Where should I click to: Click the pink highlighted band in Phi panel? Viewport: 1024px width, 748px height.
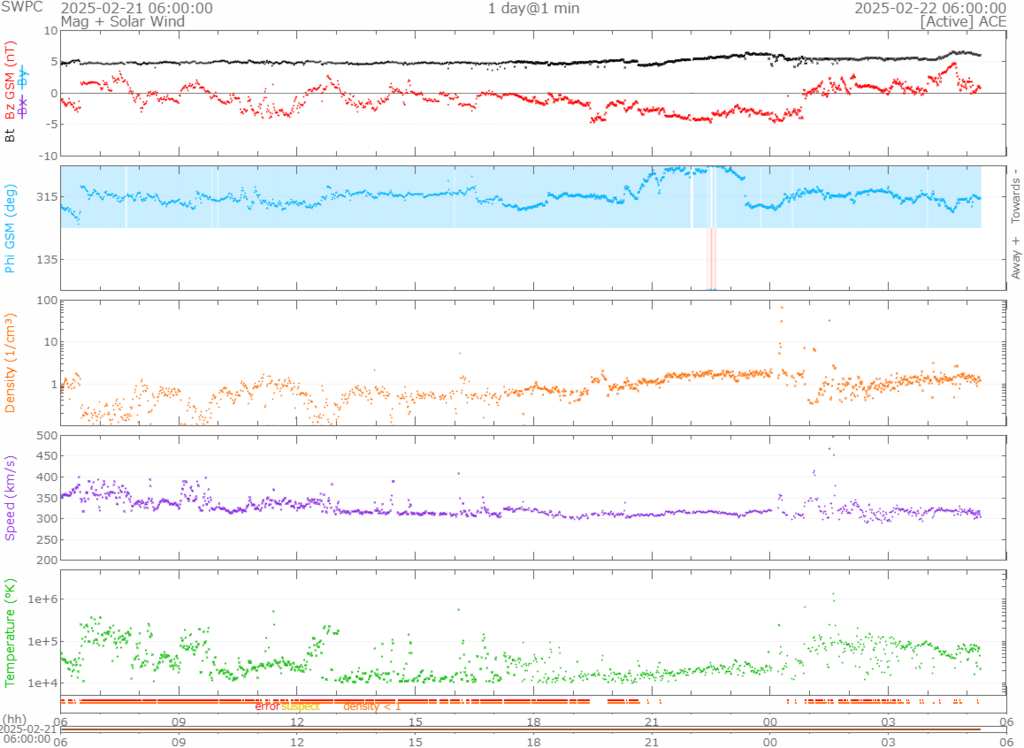tap(712, 258)
